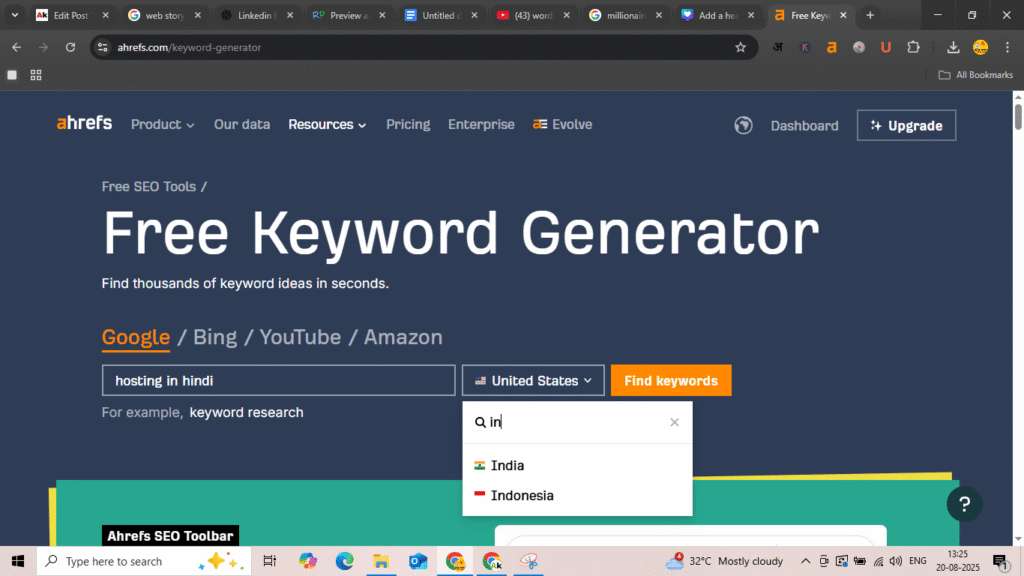Open Chrome three-dot menu
This screenshot has width=1024, height=576.
[x=1008, y=47]
